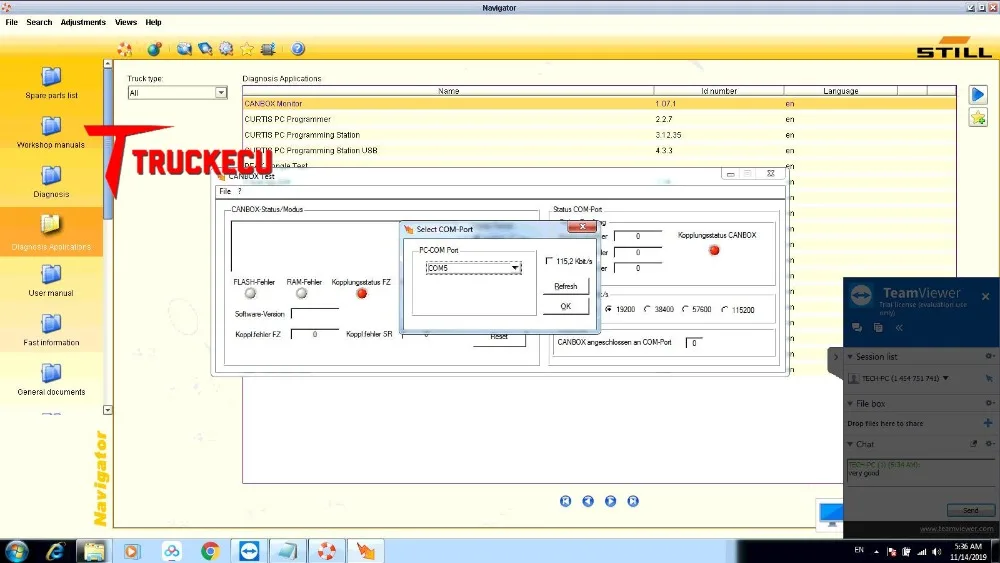Open the PC-COM Port COM5 dropdown
This screenshot has height=563, width=1000.
click(x=515, y=268)
